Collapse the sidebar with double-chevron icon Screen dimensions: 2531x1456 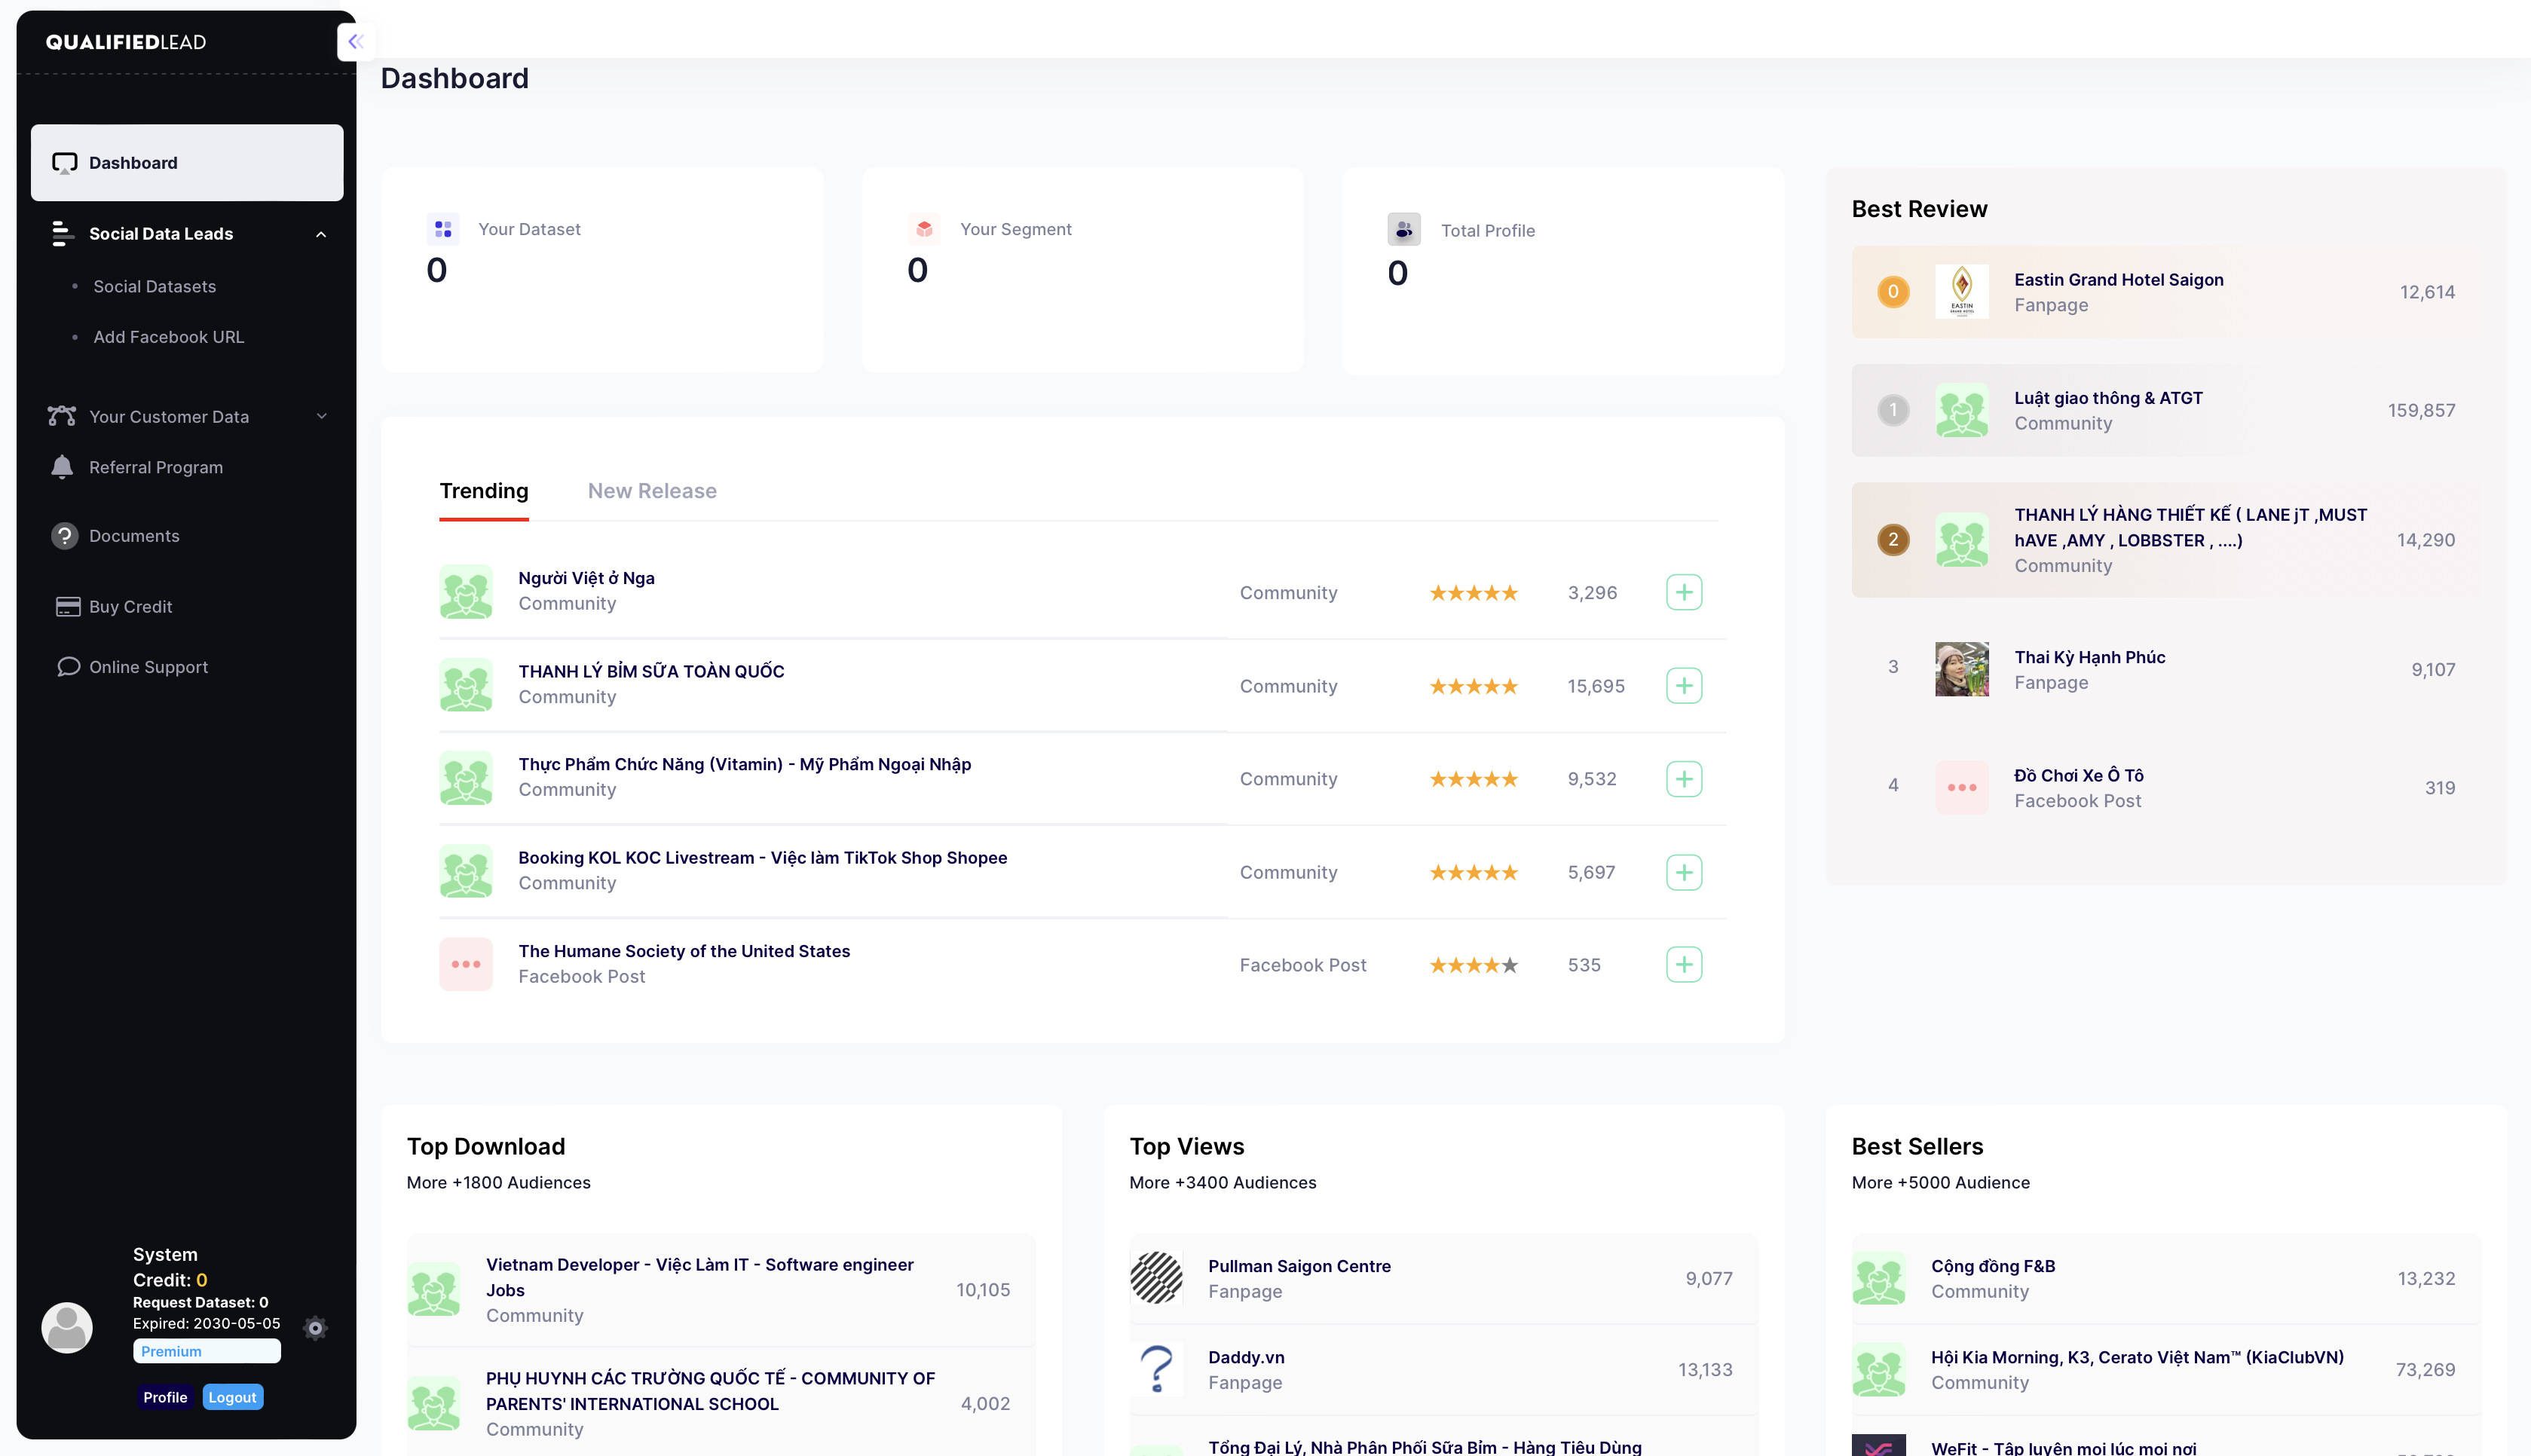[356, 42]
